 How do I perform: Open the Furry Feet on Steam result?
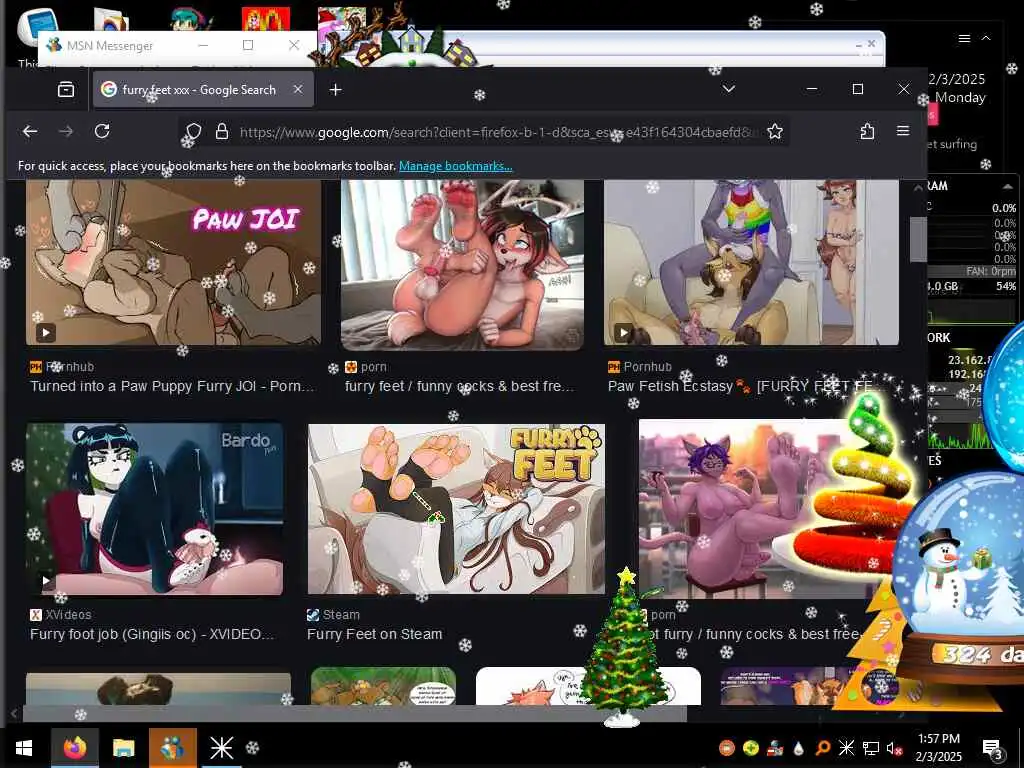pos(374,634)
